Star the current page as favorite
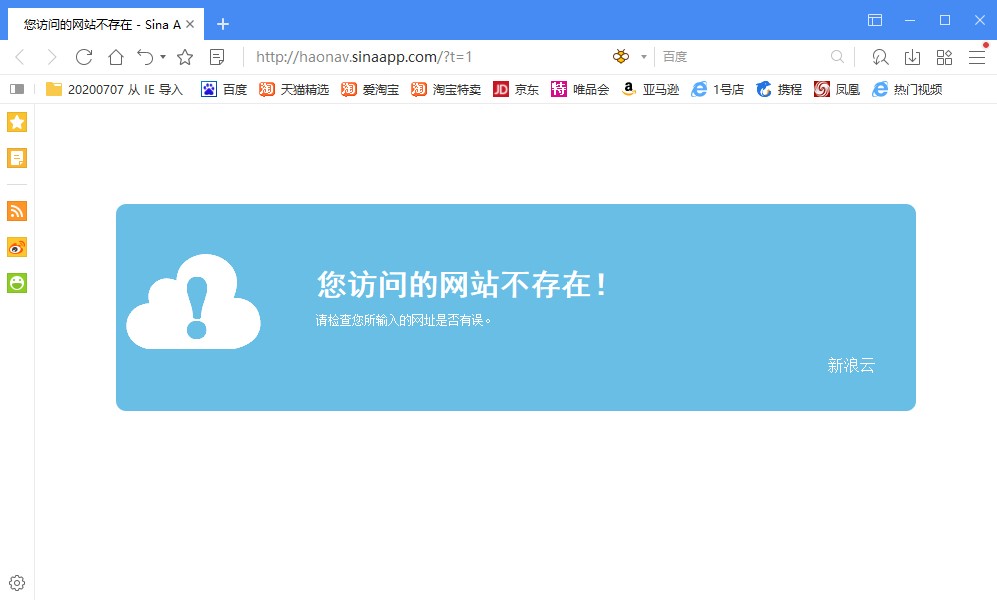Viewport: 997px width, 600px height. pyautogui.click(x=187, y=57)
